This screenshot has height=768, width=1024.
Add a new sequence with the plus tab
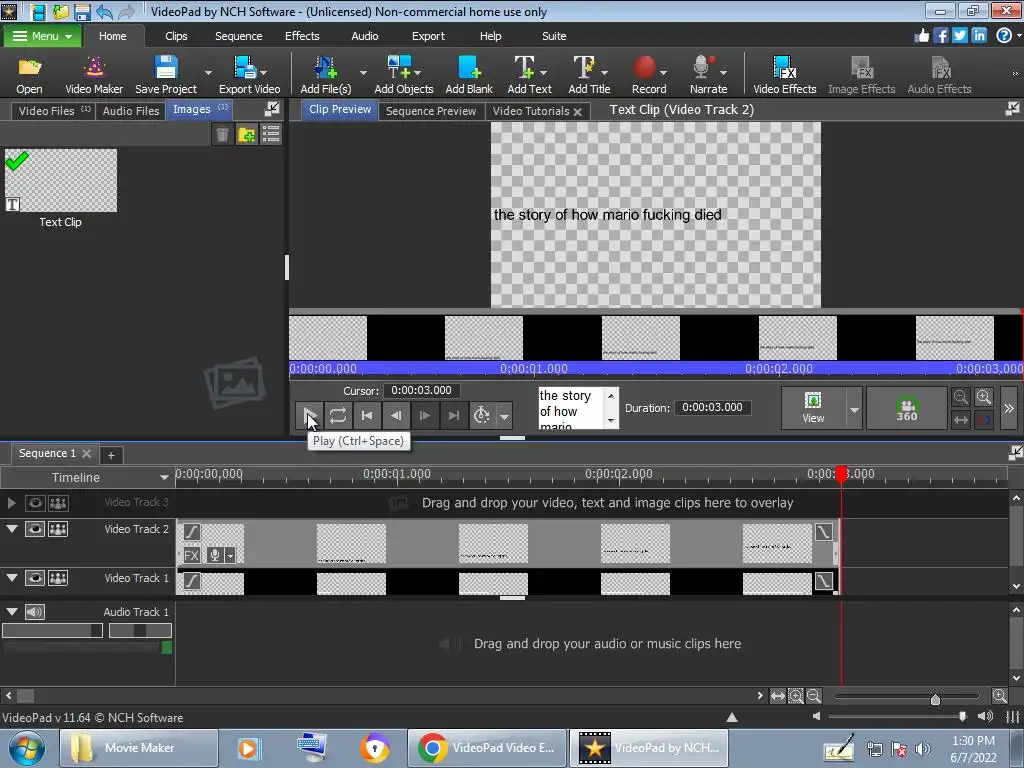(111, 455)
